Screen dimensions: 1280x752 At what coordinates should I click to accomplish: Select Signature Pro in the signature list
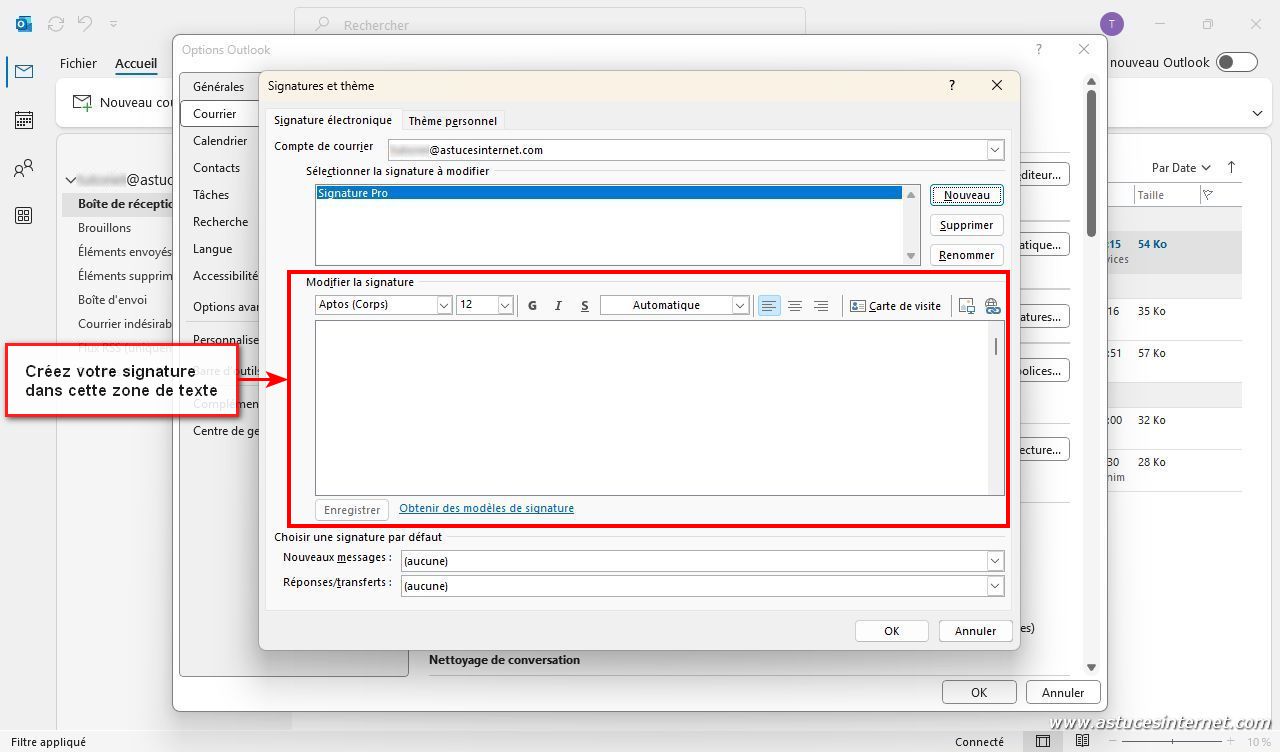coord(609,193)
